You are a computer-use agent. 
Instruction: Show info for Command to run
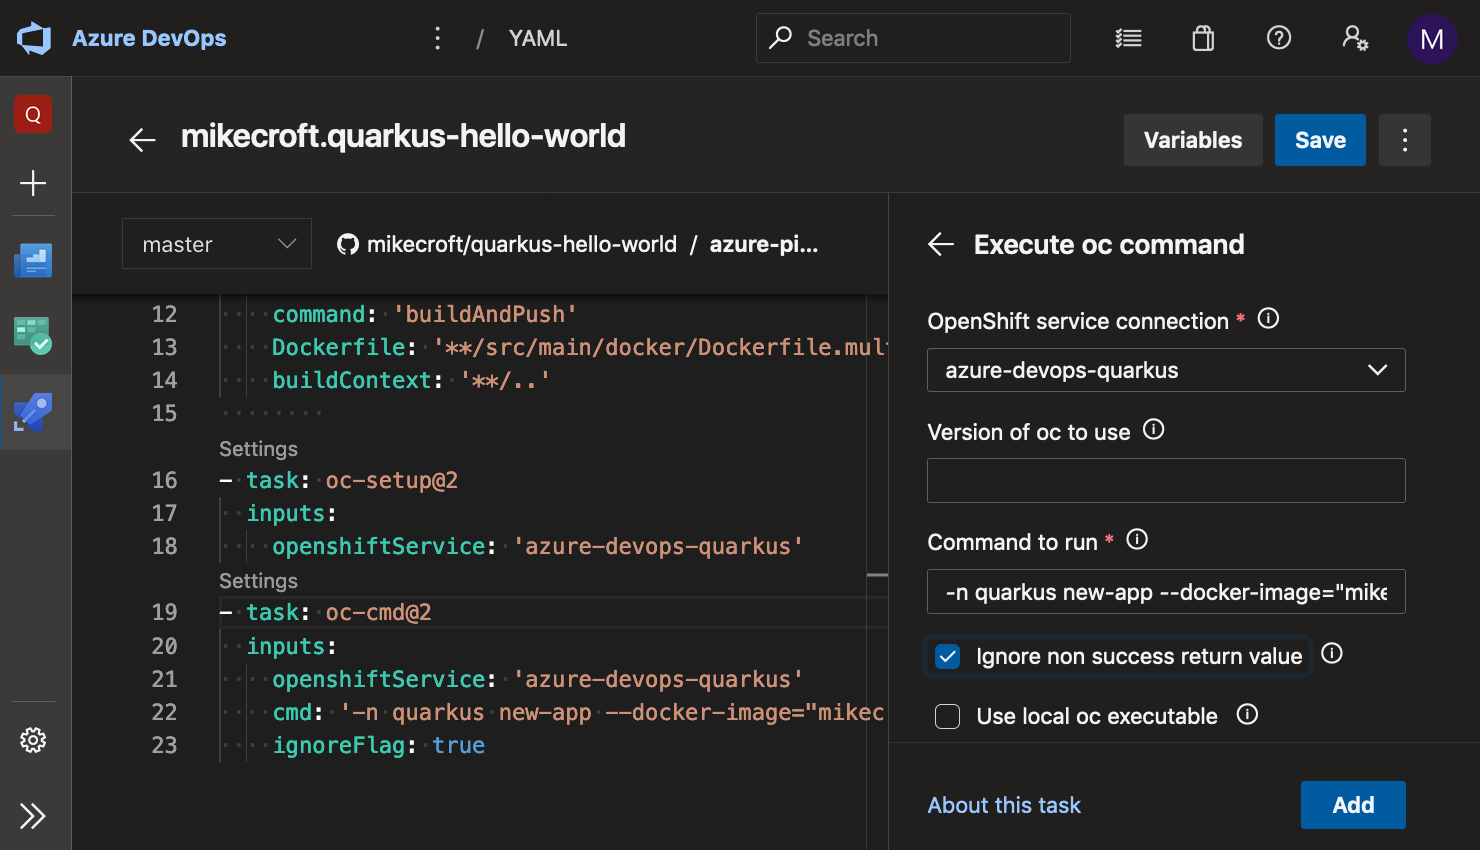[x=1137, y=540]
